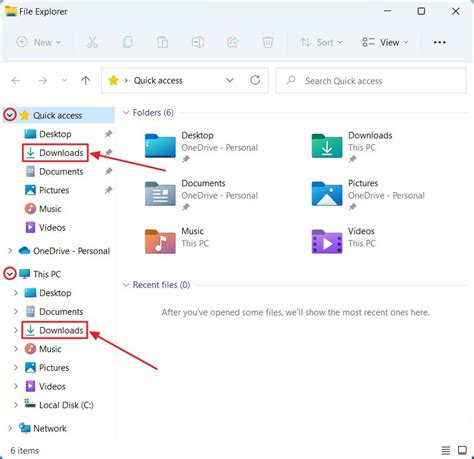Expand the OneDrive - Personal tree node

click(10, 251)
